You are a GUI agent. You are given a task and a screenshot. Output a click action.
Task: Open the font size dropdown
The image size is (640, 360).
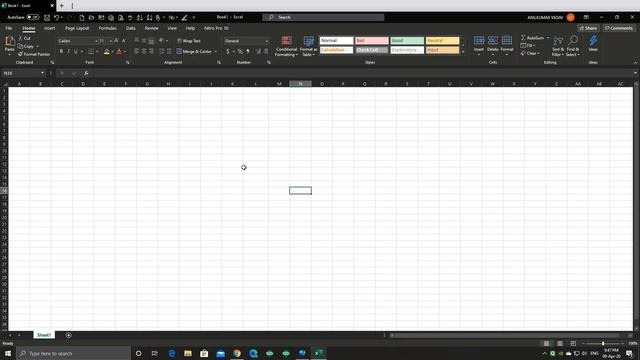click(111, 41)
